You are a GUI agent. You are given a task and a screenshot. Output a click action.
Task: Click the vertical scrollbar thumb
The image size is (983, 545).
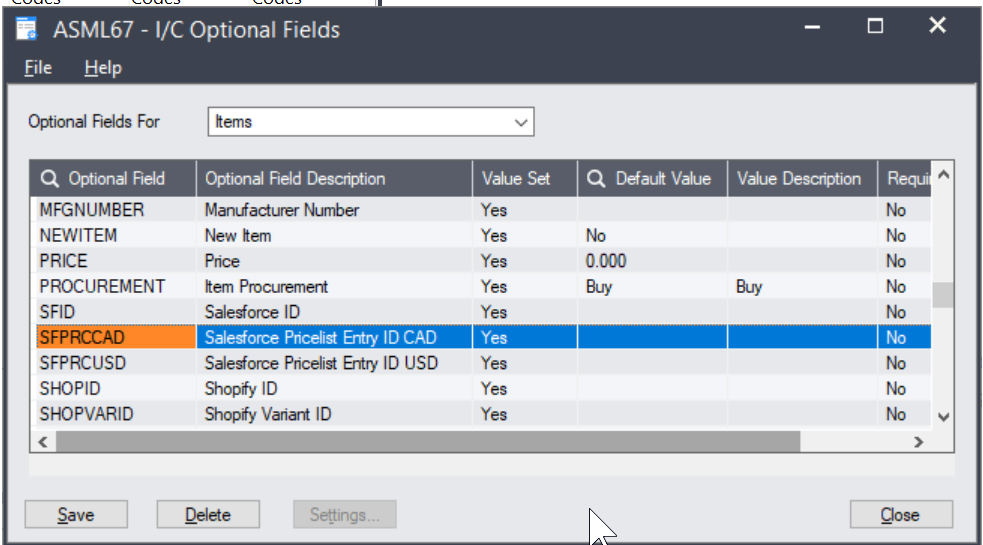[941, 295]
